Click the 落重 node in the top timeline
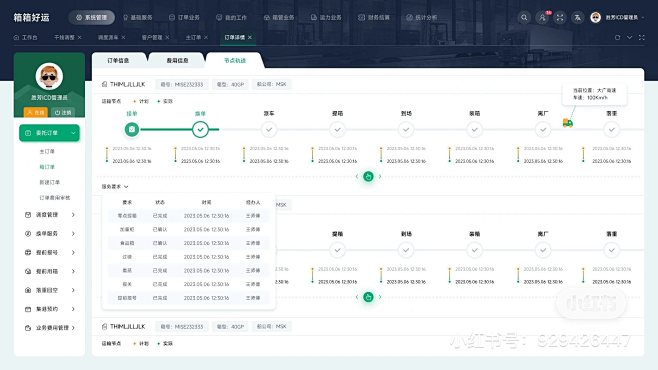This screenshot has width=658, height=370. [x=611, y=129]
